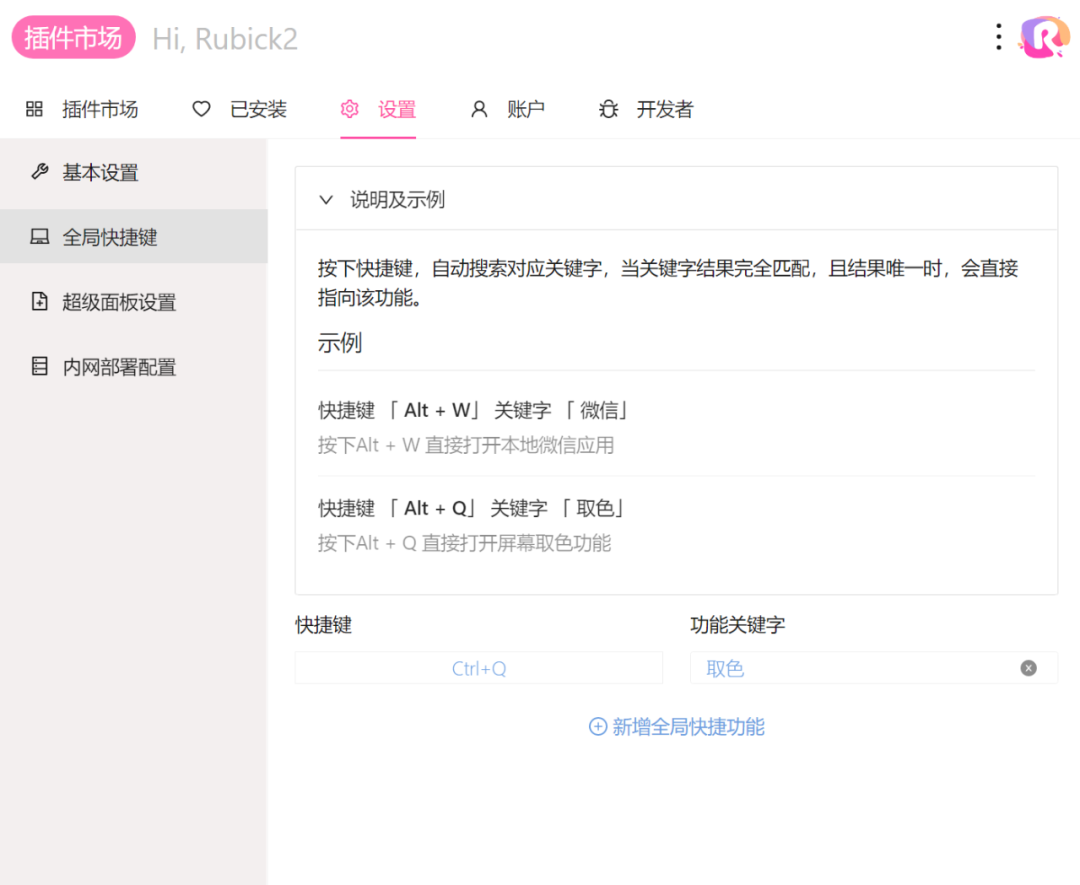Click the pink 插件市场 badge
The image size is (1080, 885).
point(73,36)
